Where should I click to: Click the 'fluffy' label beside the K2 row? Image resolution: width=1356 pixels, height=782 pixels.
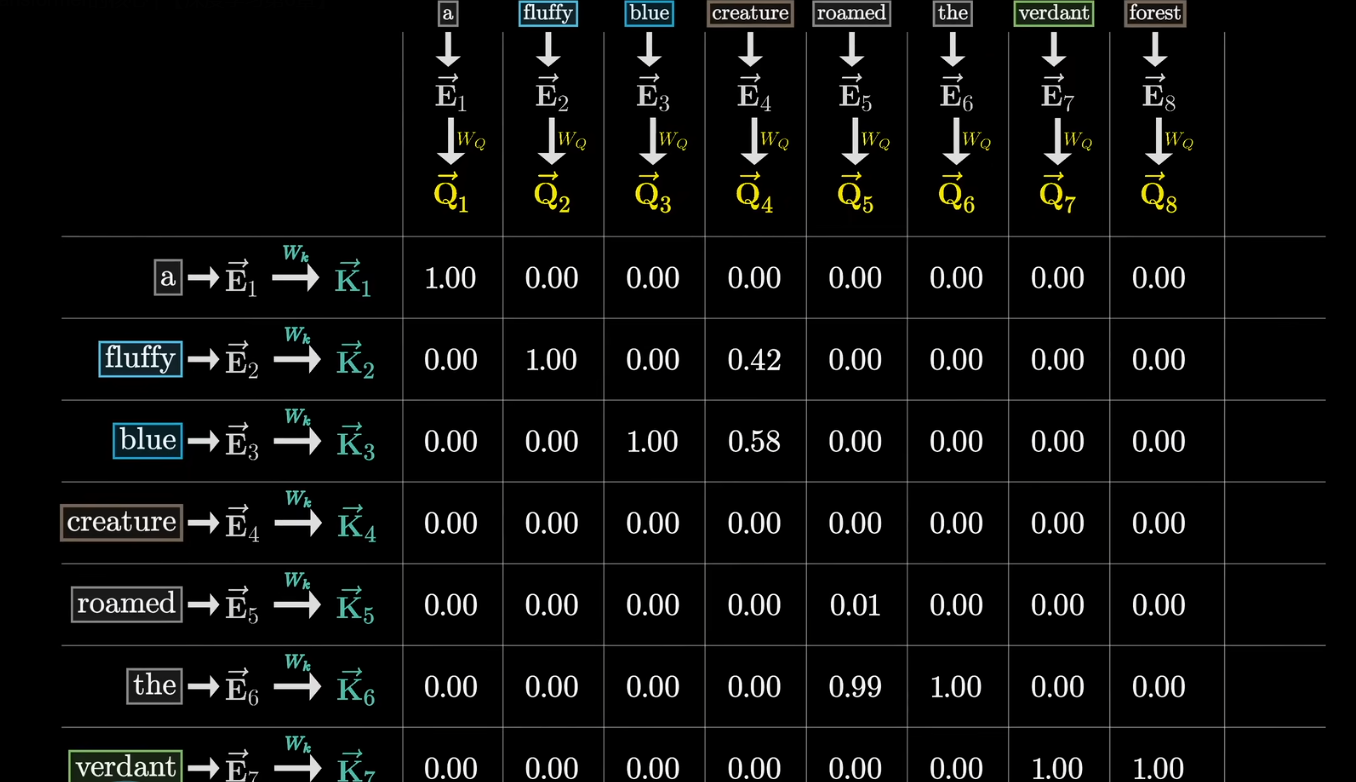pos(140,358)
